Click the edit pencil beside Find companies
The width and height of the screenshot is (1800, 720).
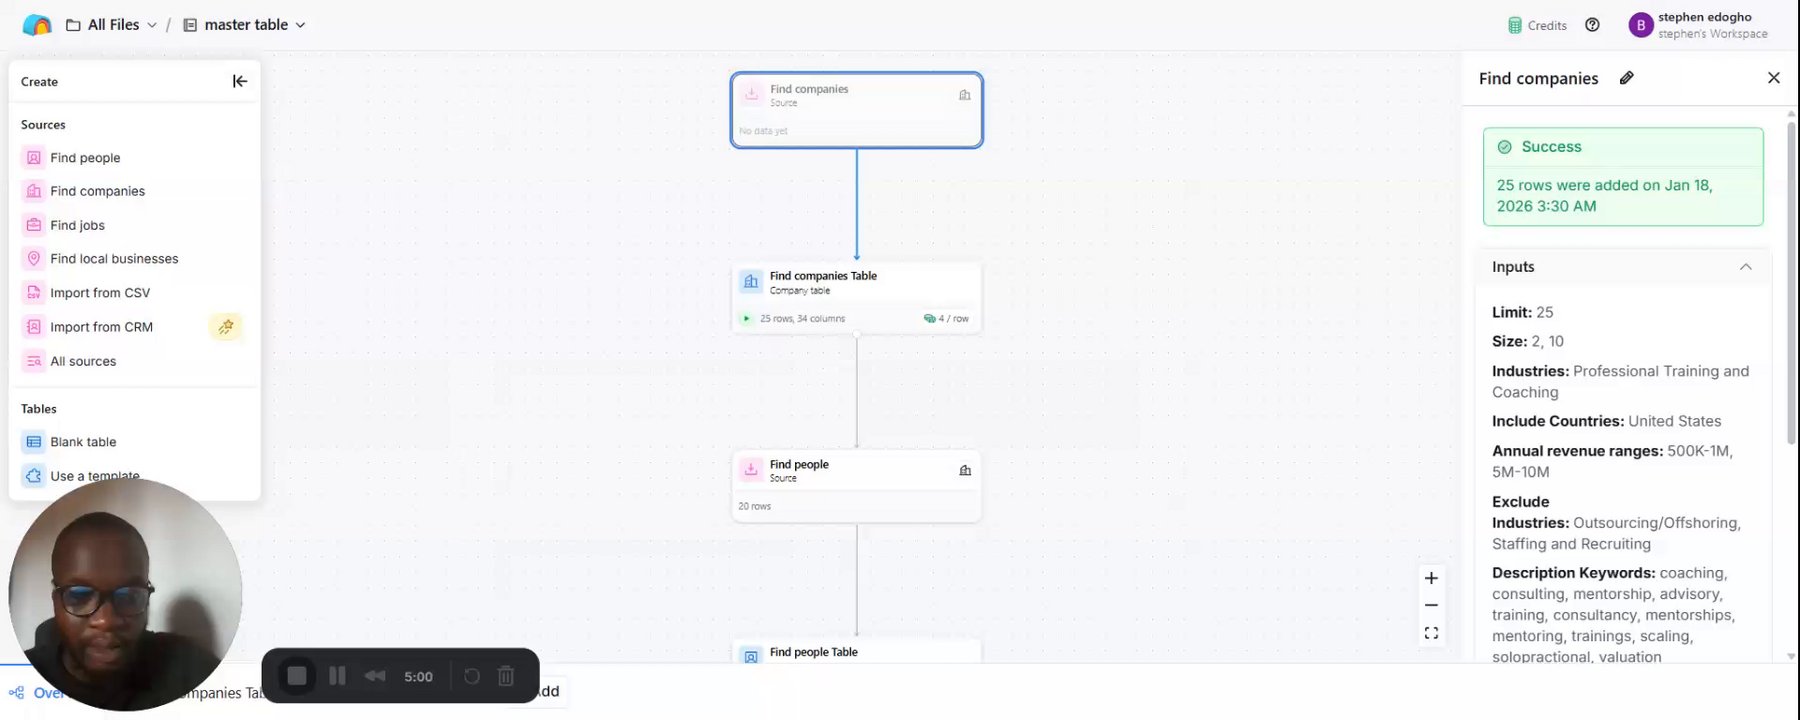[1627, 78]
